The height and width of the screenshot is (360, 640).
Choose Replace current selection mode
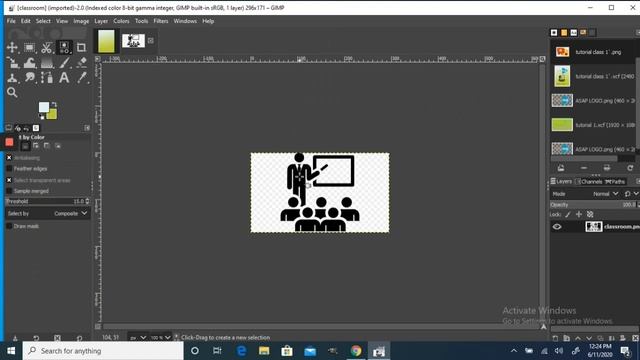[25, 146]
